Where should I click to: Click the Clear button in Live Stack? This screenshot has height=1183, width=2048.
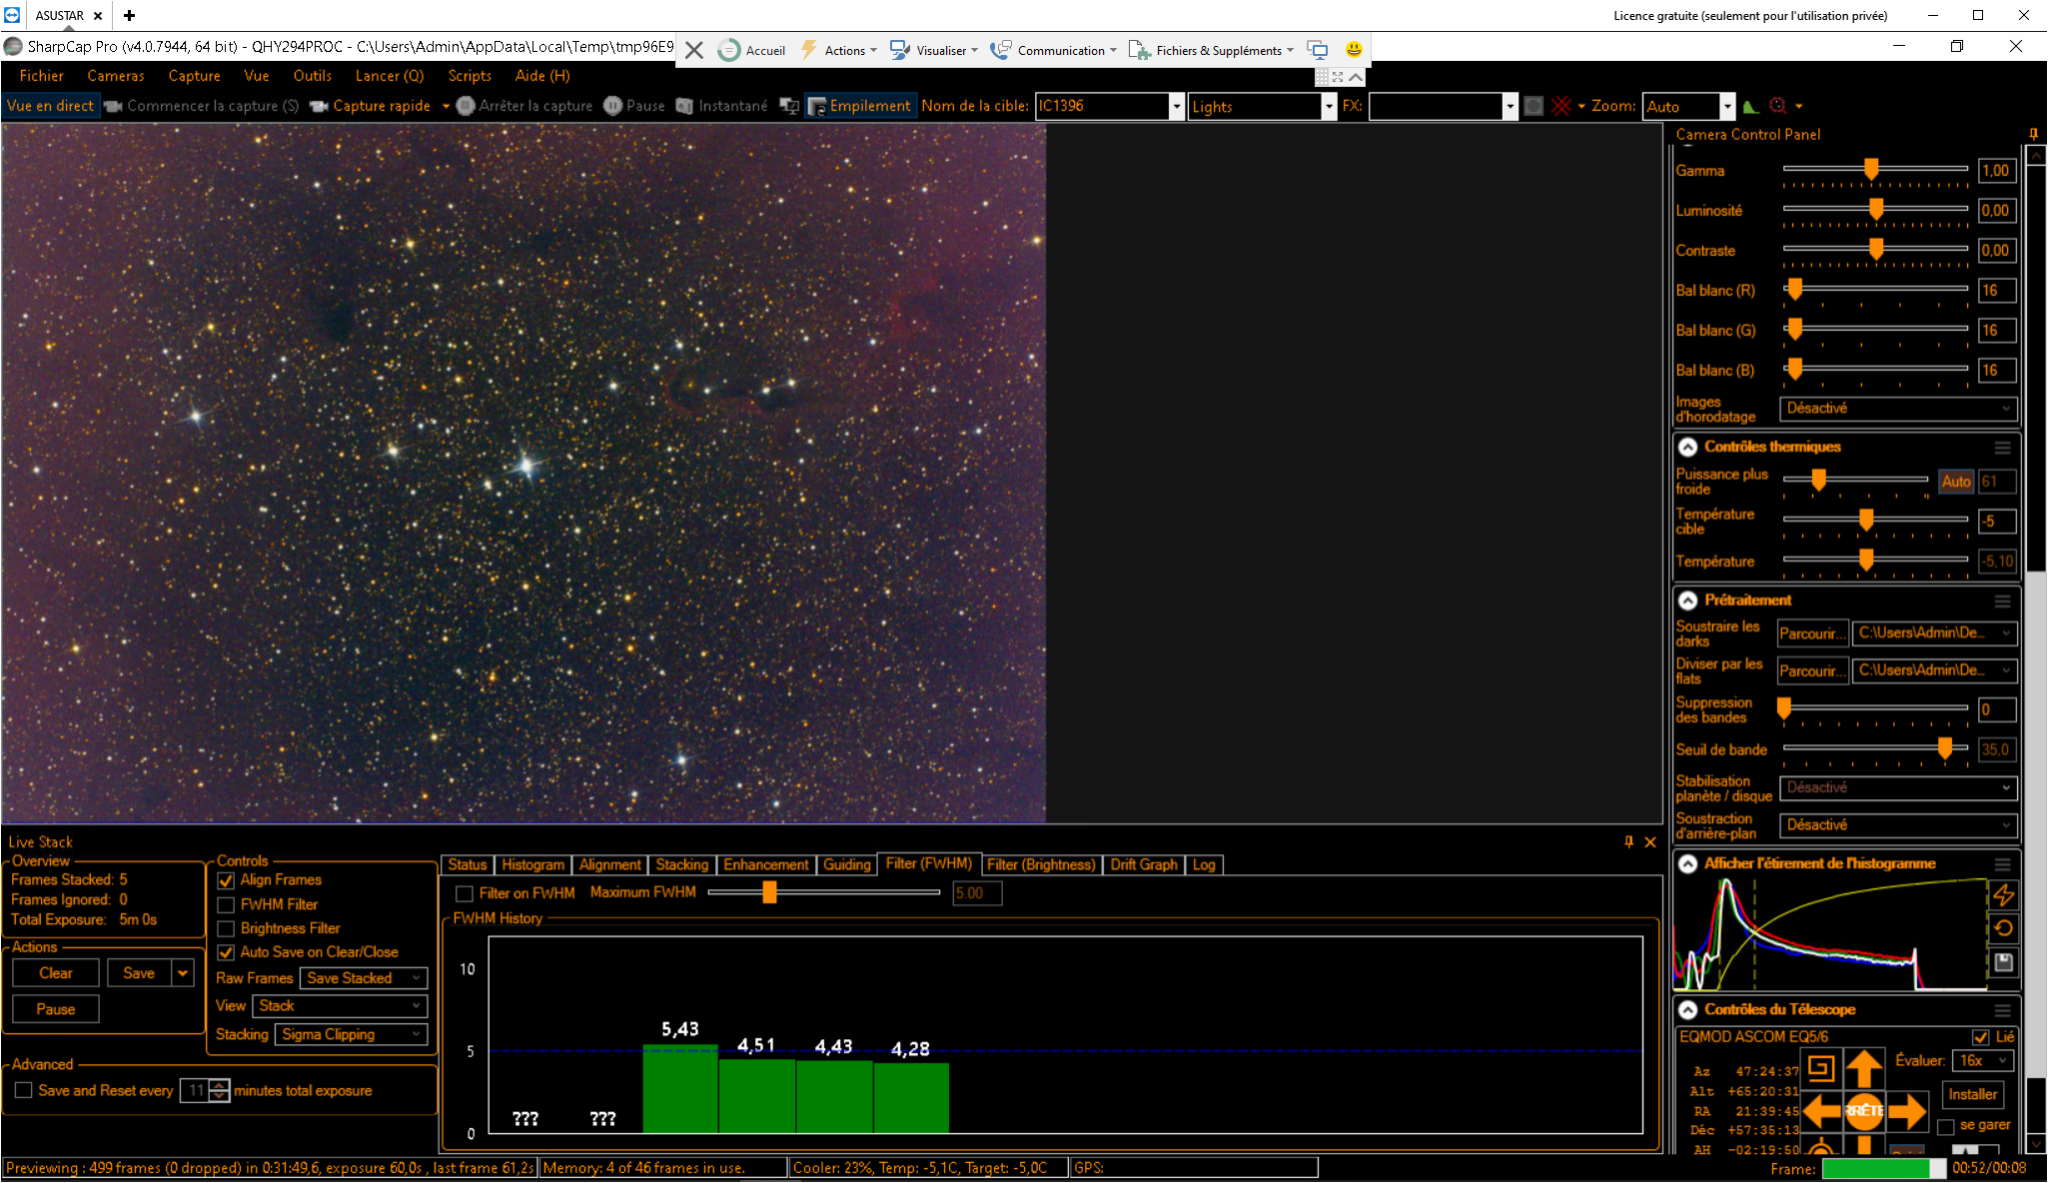(56, 973)
